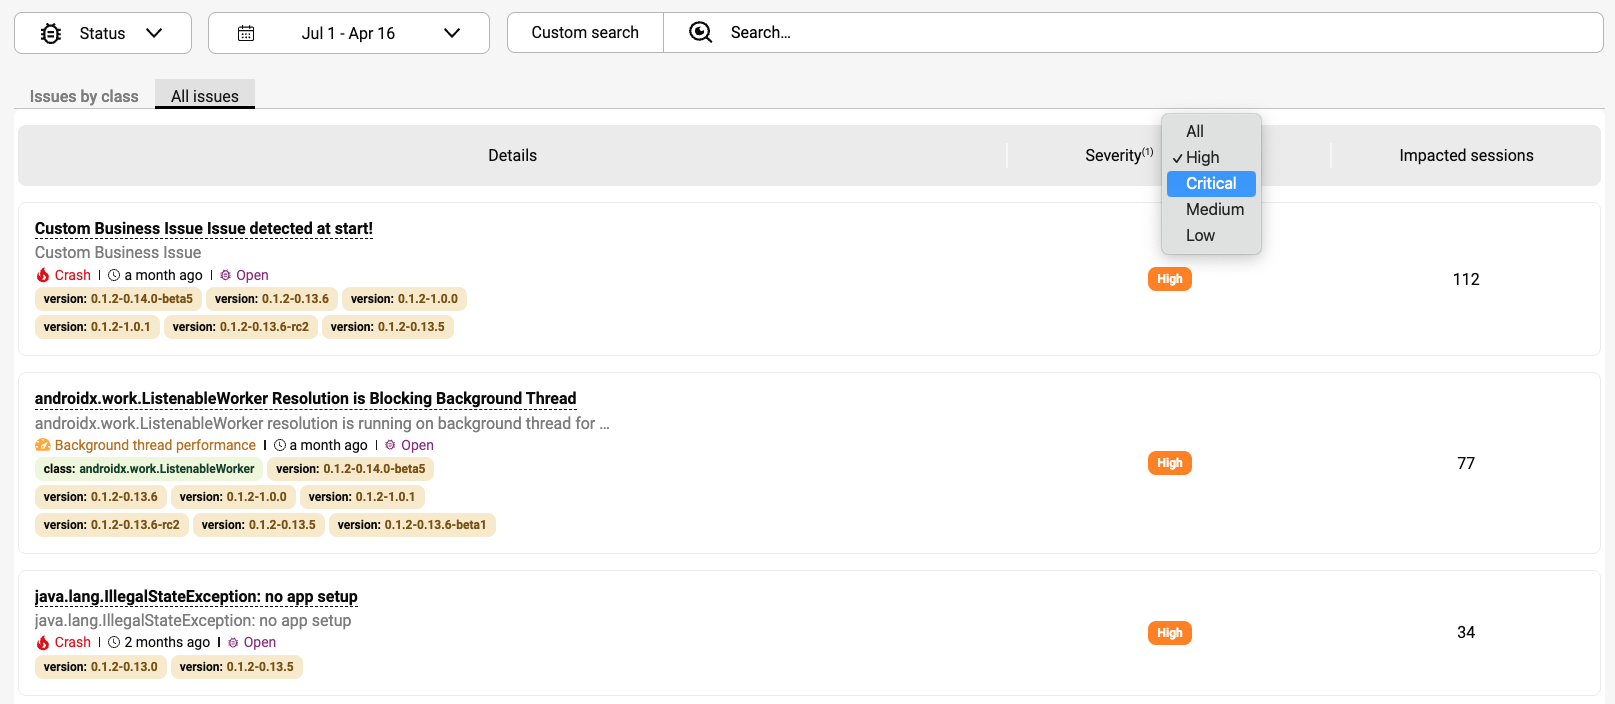Click the Open status icon on first issue
Image resolution: width=1615 pixels, height=704 pixels.
[x=226, y=275]
